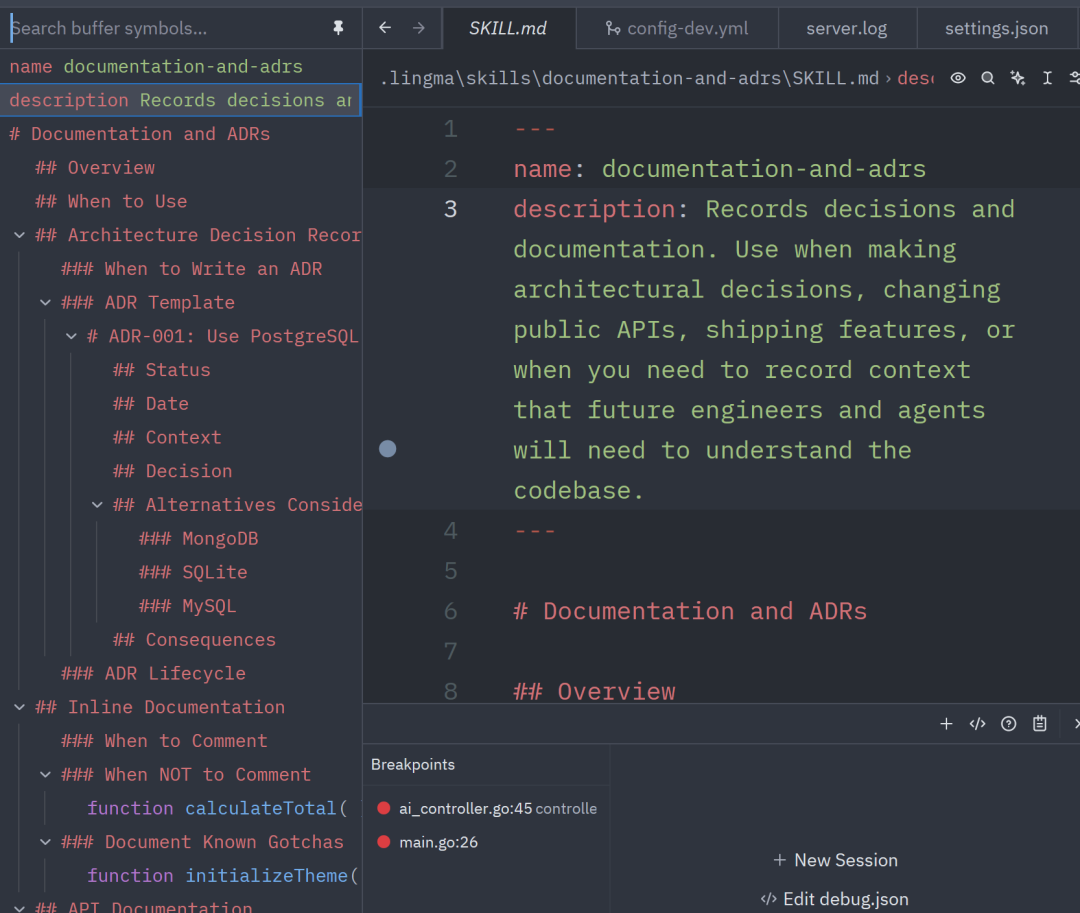Click the pin icon in symbol search
Viewport: 1080px width, 913px height.
[338, 28]
